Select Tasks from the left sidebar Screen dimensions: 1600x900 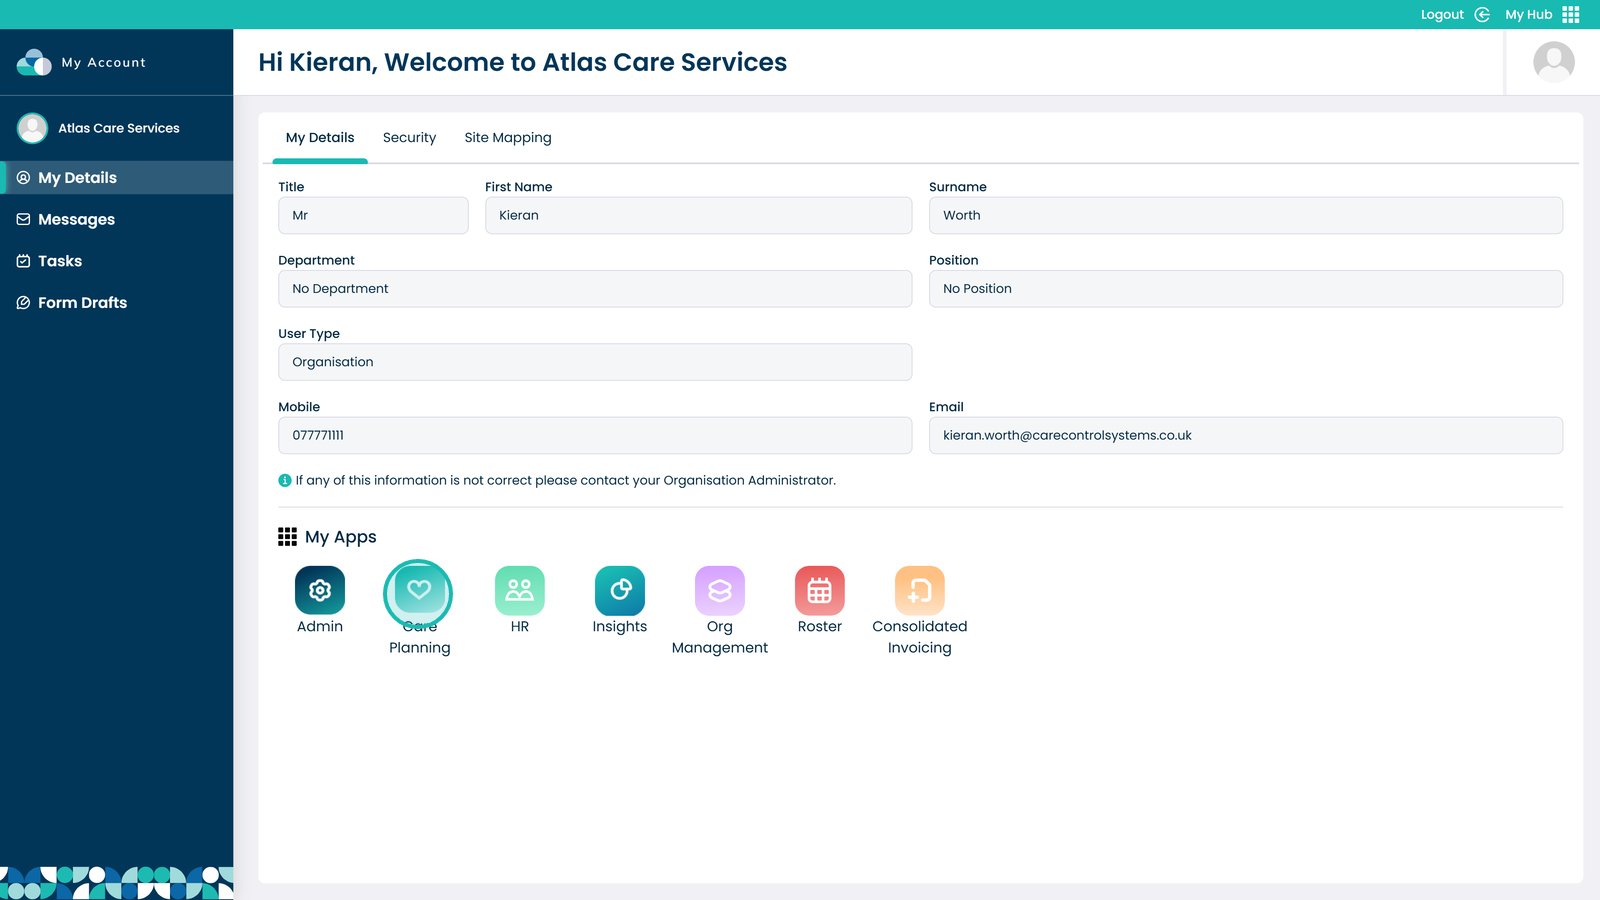pos(60,260)
